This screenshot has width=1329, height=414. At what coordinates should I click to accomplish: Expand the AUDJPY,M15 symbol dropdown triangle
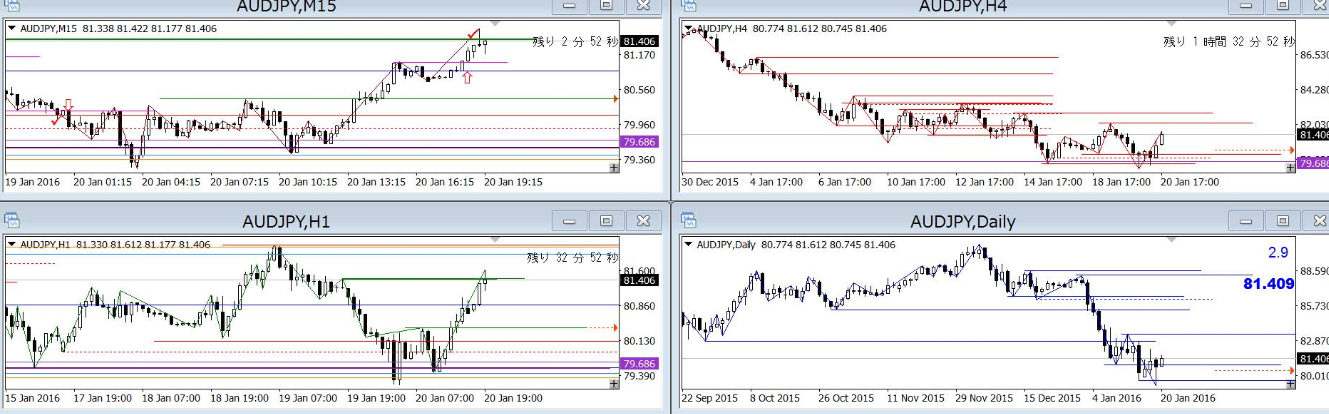click(x=12, y=28)
